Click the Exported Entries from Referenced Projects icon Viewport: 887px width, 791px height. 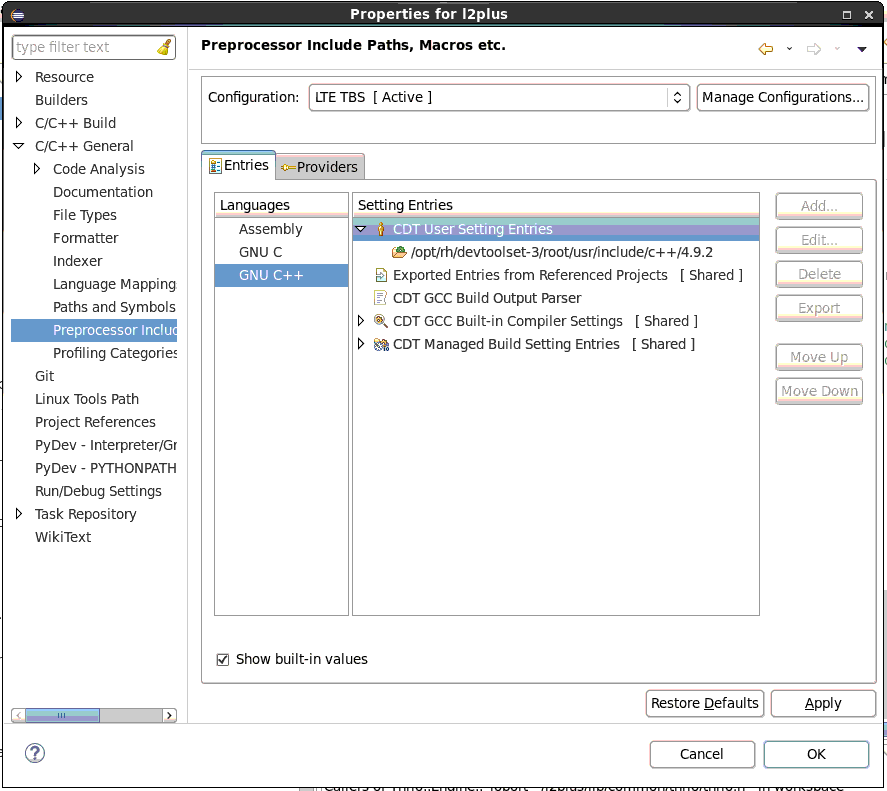(x=380, y=275)
